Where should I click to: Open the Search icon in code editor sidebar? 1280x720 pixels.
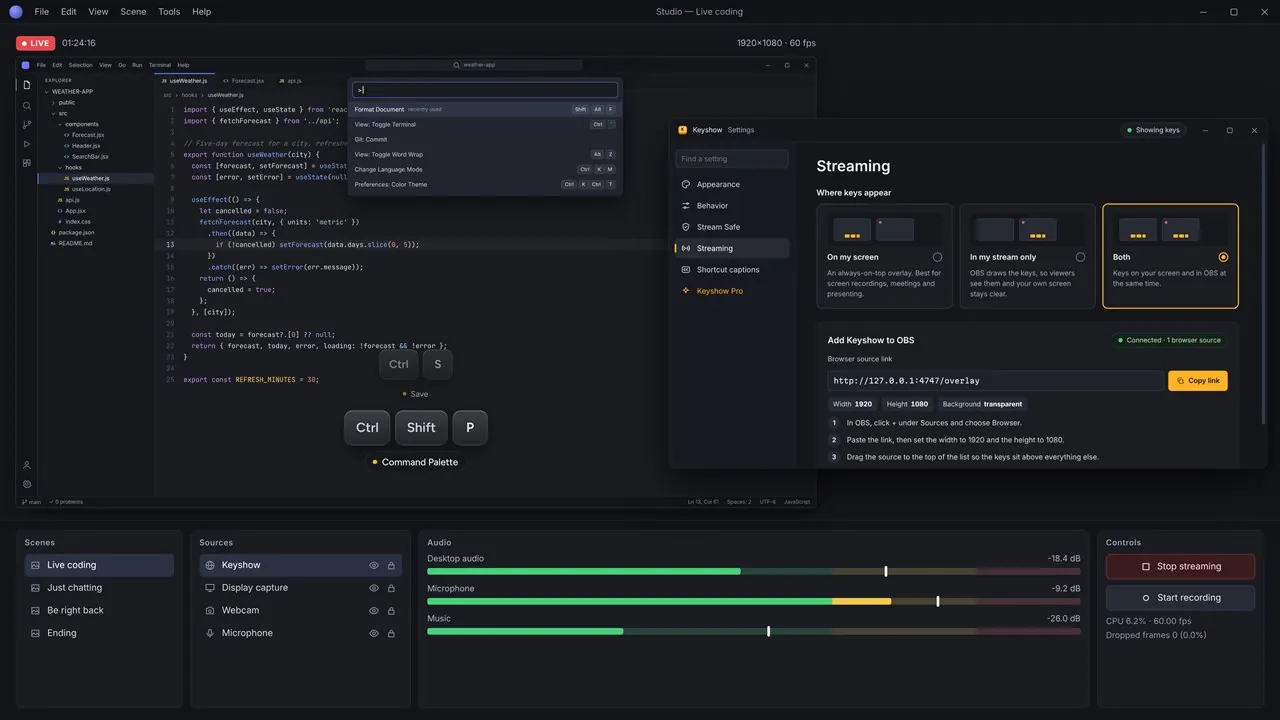(27, 105)
